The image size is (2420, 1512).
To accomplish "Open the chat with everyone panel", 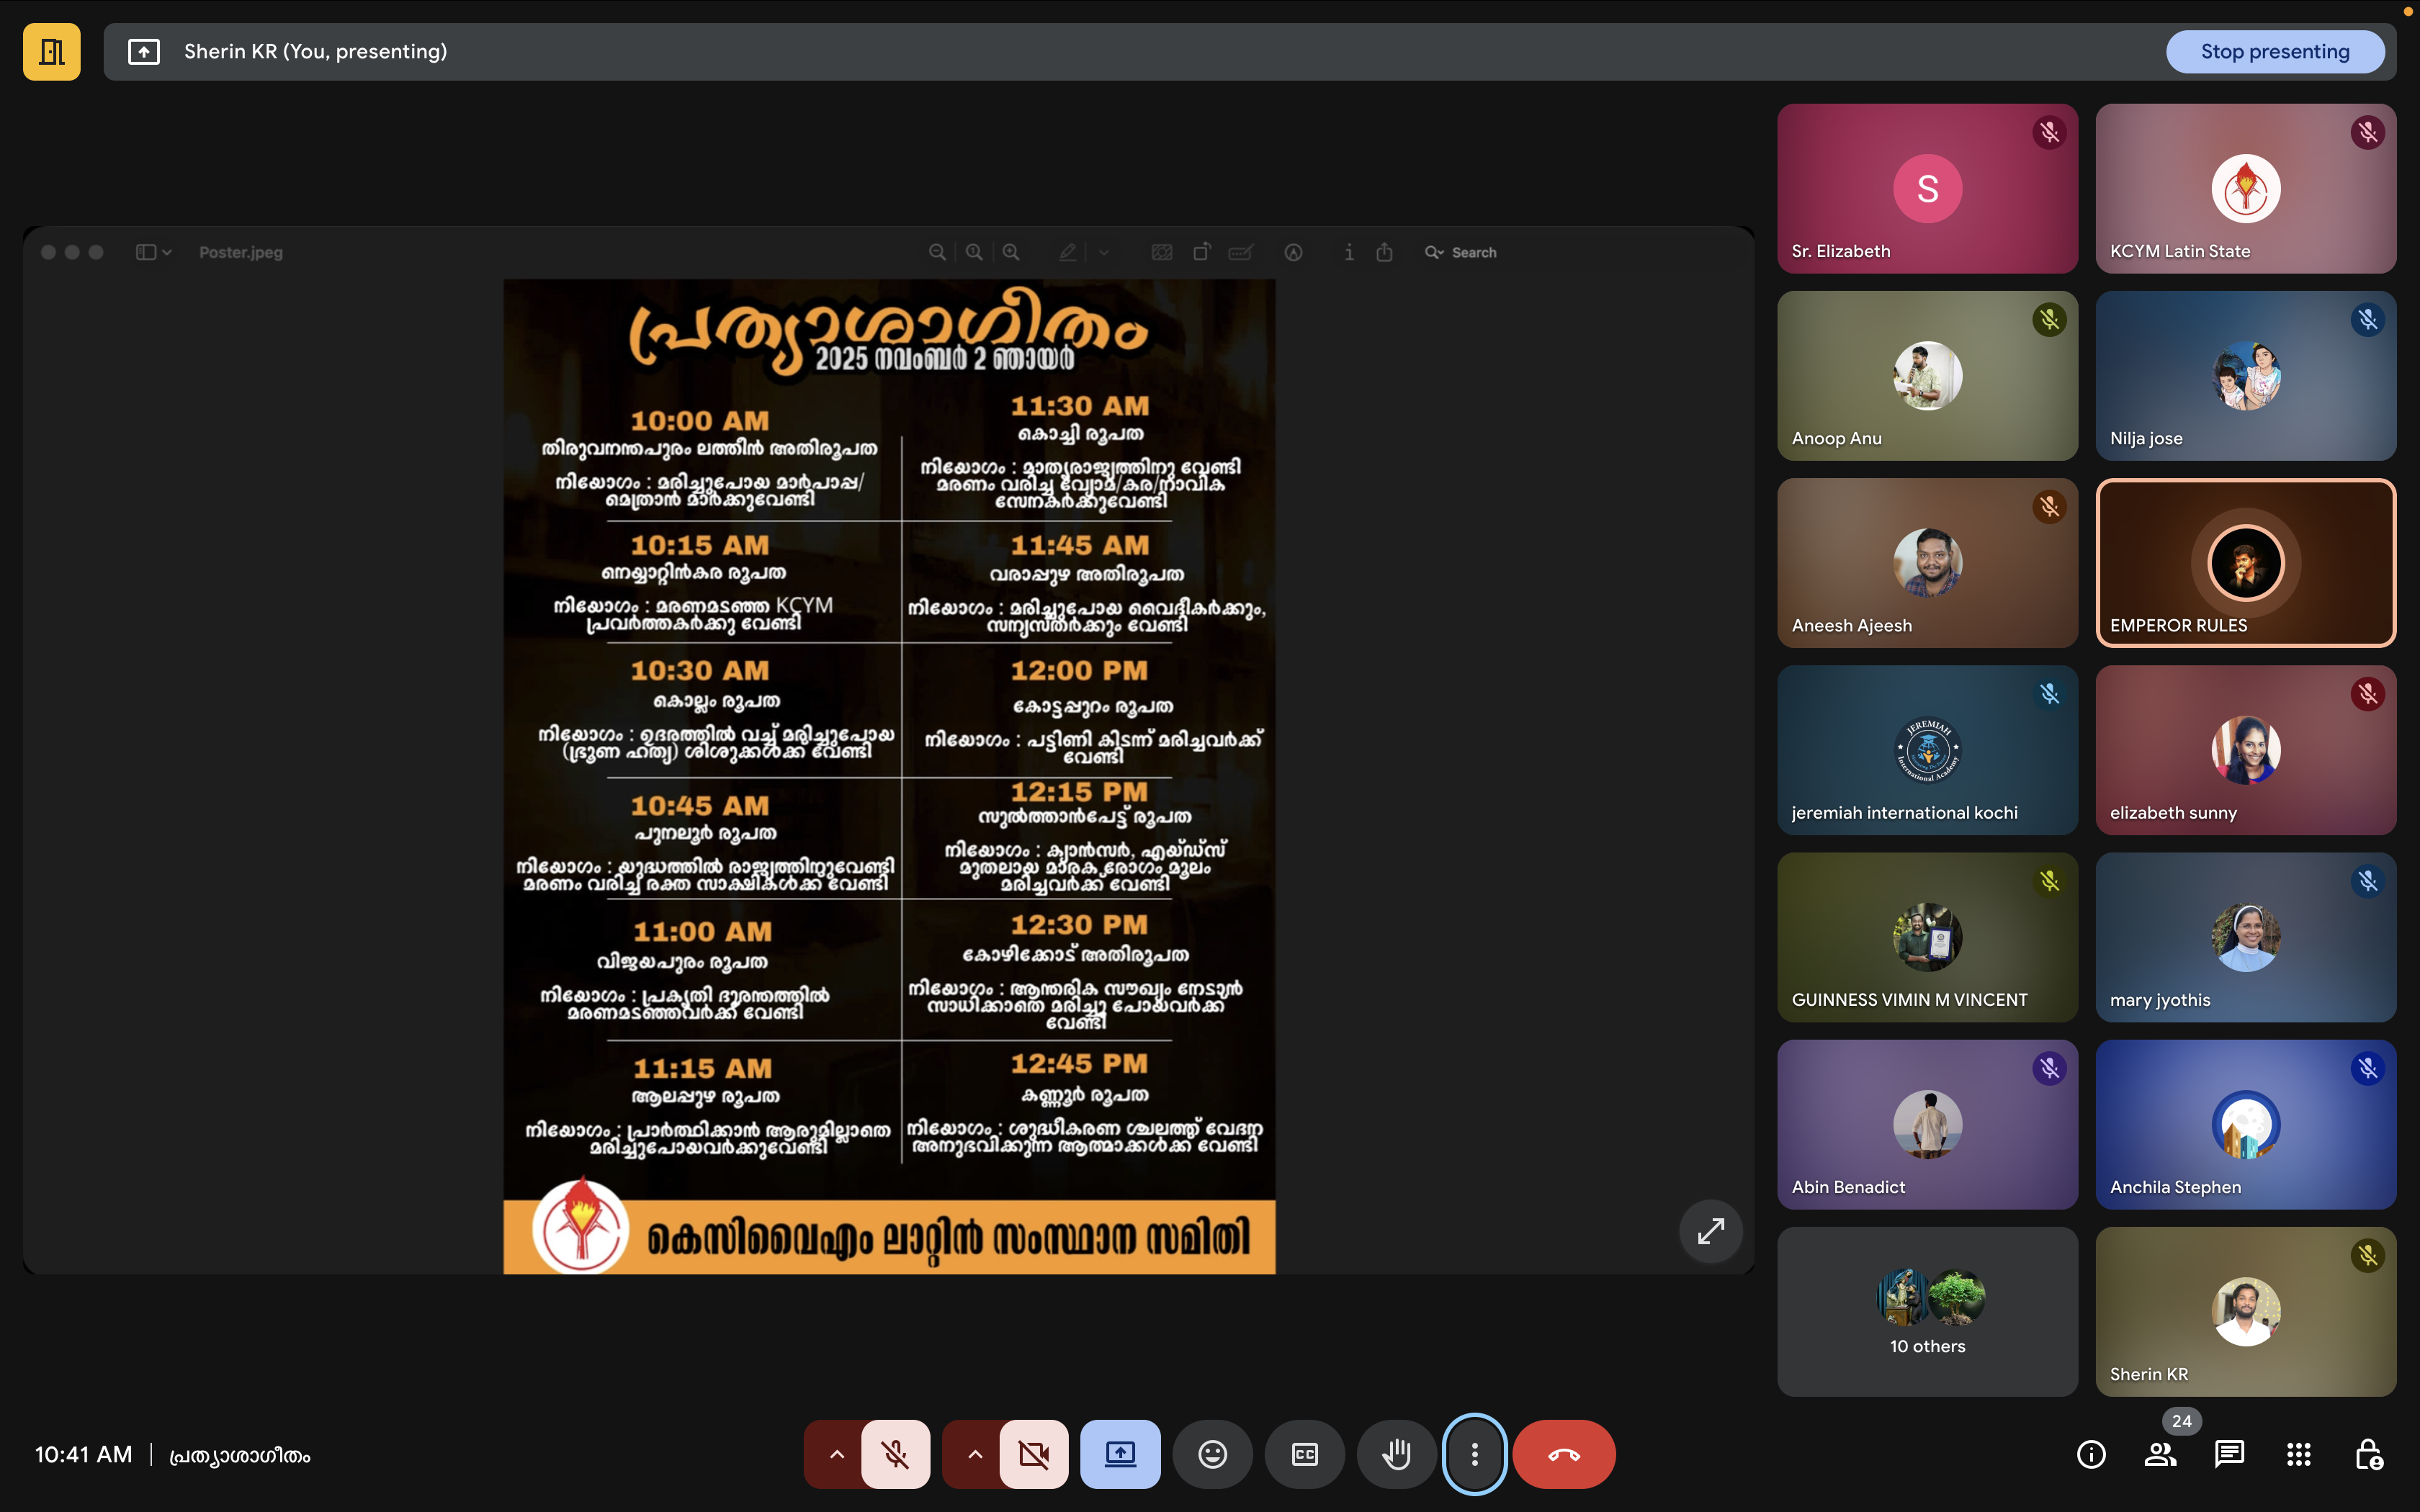I will click(x=2229, y=1454).
